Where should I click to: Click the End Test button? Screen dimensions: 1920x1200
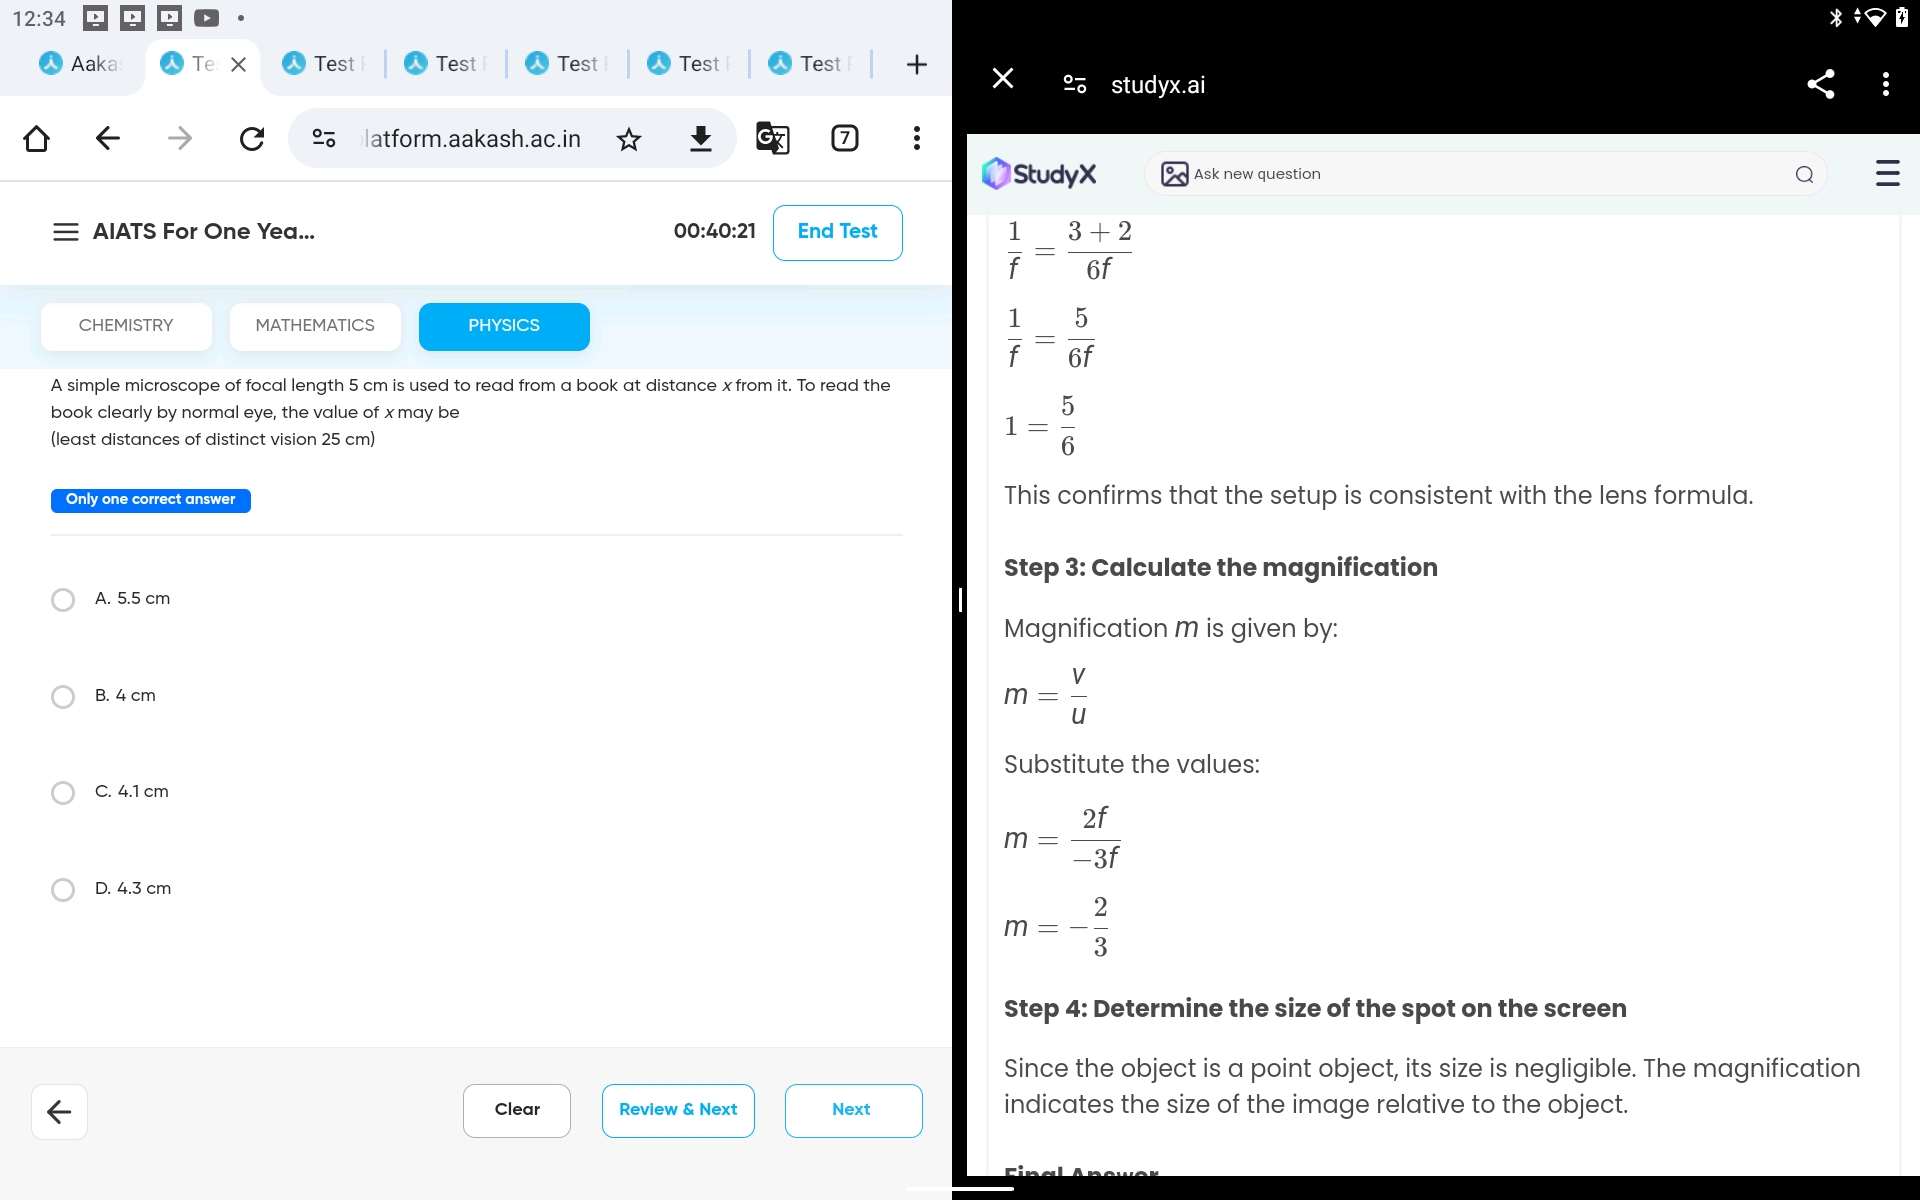click(x=836, y=231)
